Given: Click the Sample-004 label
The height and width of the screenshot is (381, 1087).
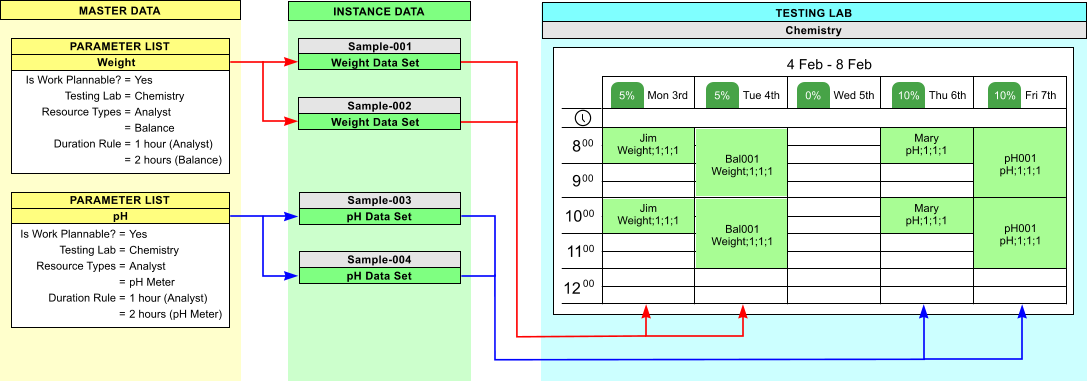Looking at the screenshot, I should pyautogui.click(x=379, y=260).
